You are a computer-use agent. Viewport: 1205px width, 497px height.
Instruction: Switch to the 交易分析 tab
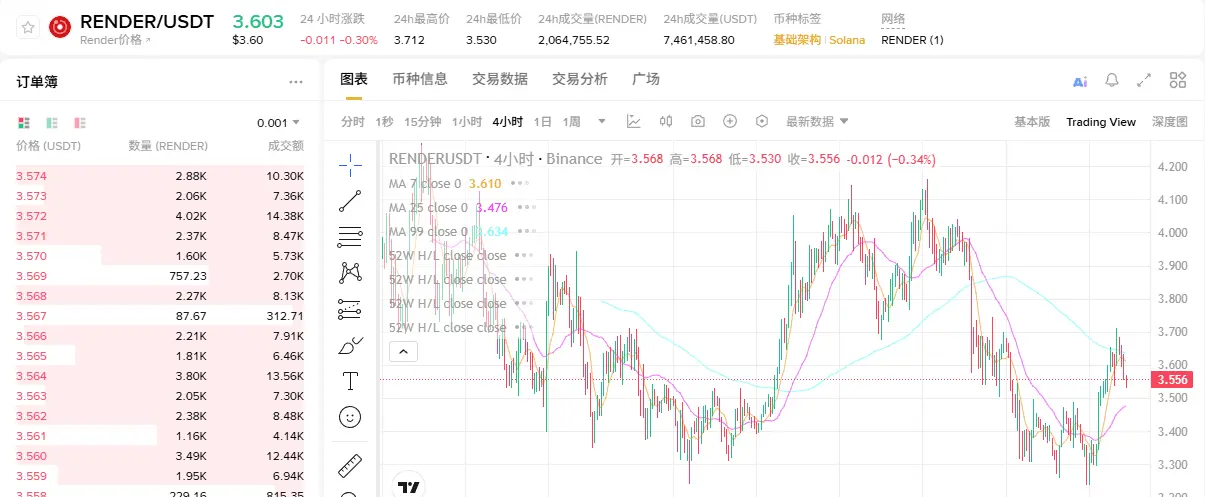tap(580, 80)
